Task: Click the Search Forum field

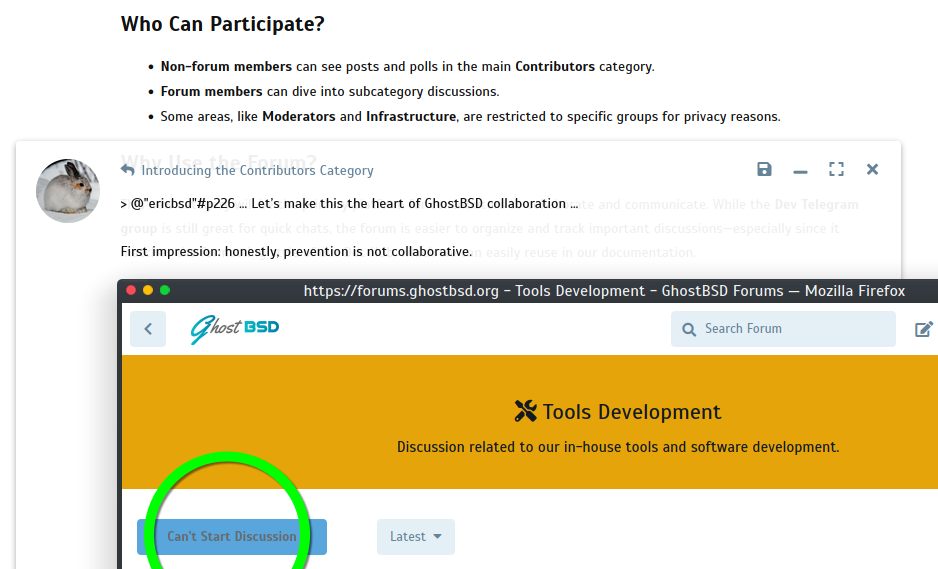Action: point(783,328)
